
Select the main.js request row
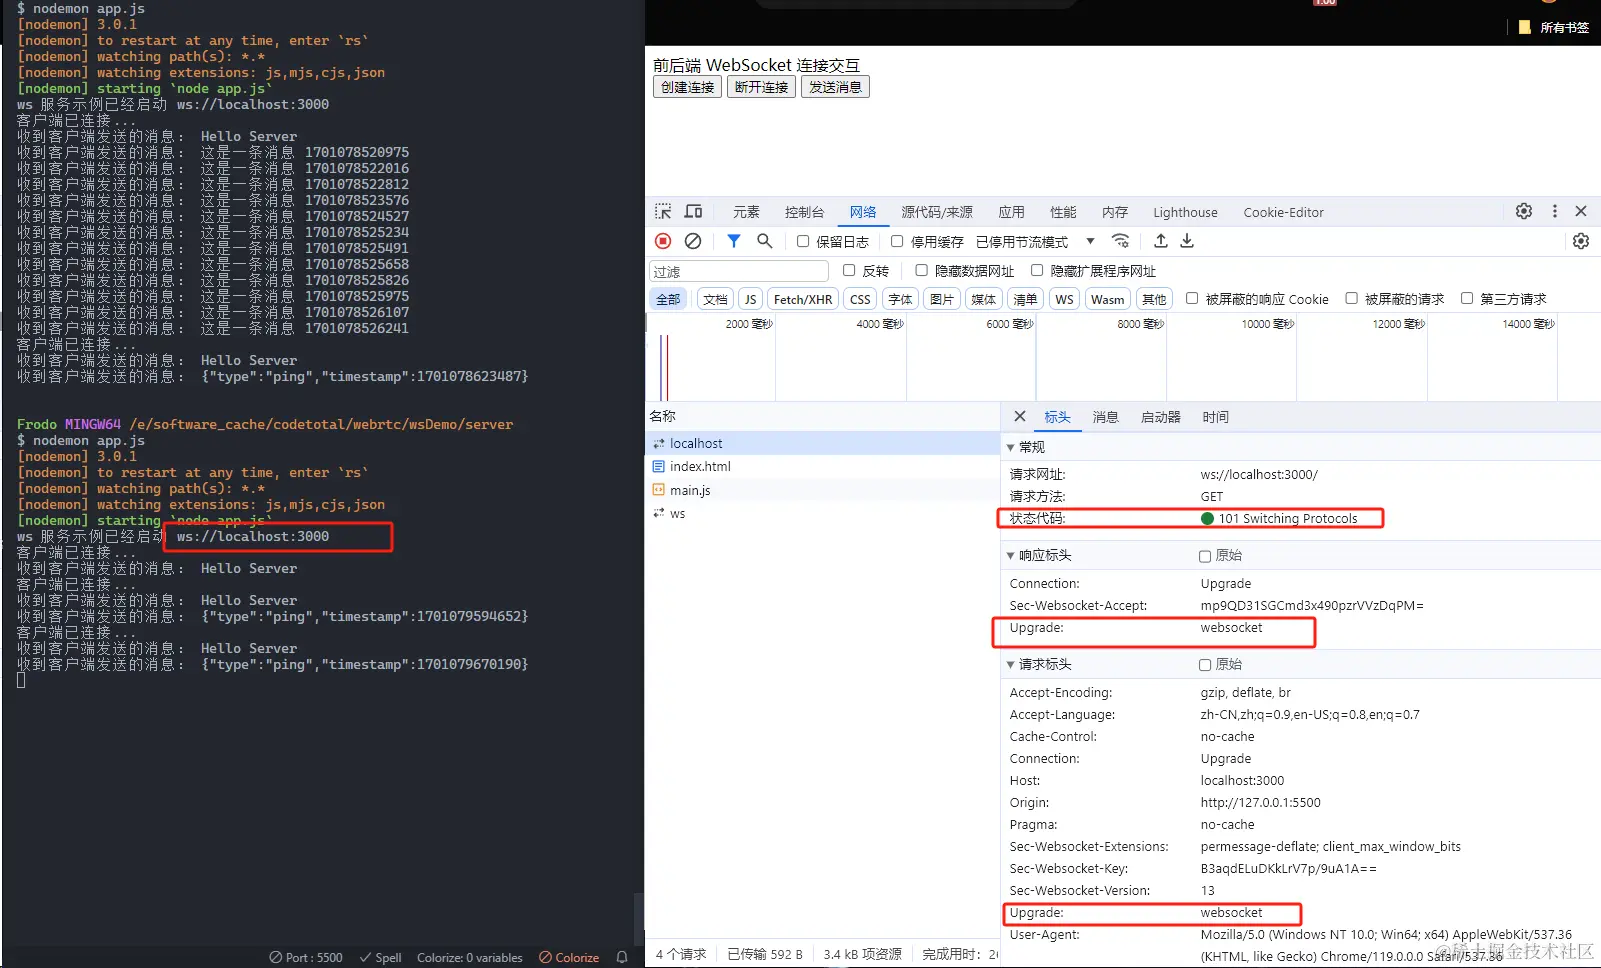pos(823,490)
